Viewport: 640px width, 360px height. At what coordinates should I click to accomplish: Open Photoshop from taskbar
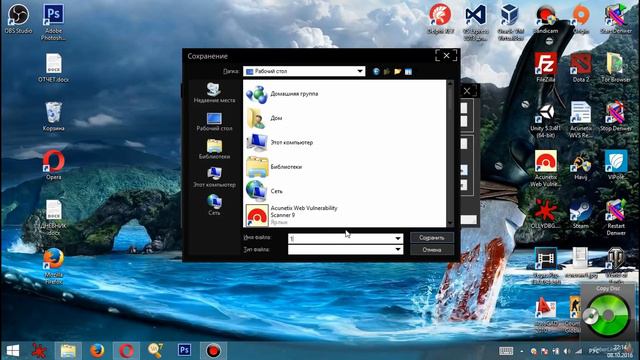pyautogui.click(x=184, y=350)
